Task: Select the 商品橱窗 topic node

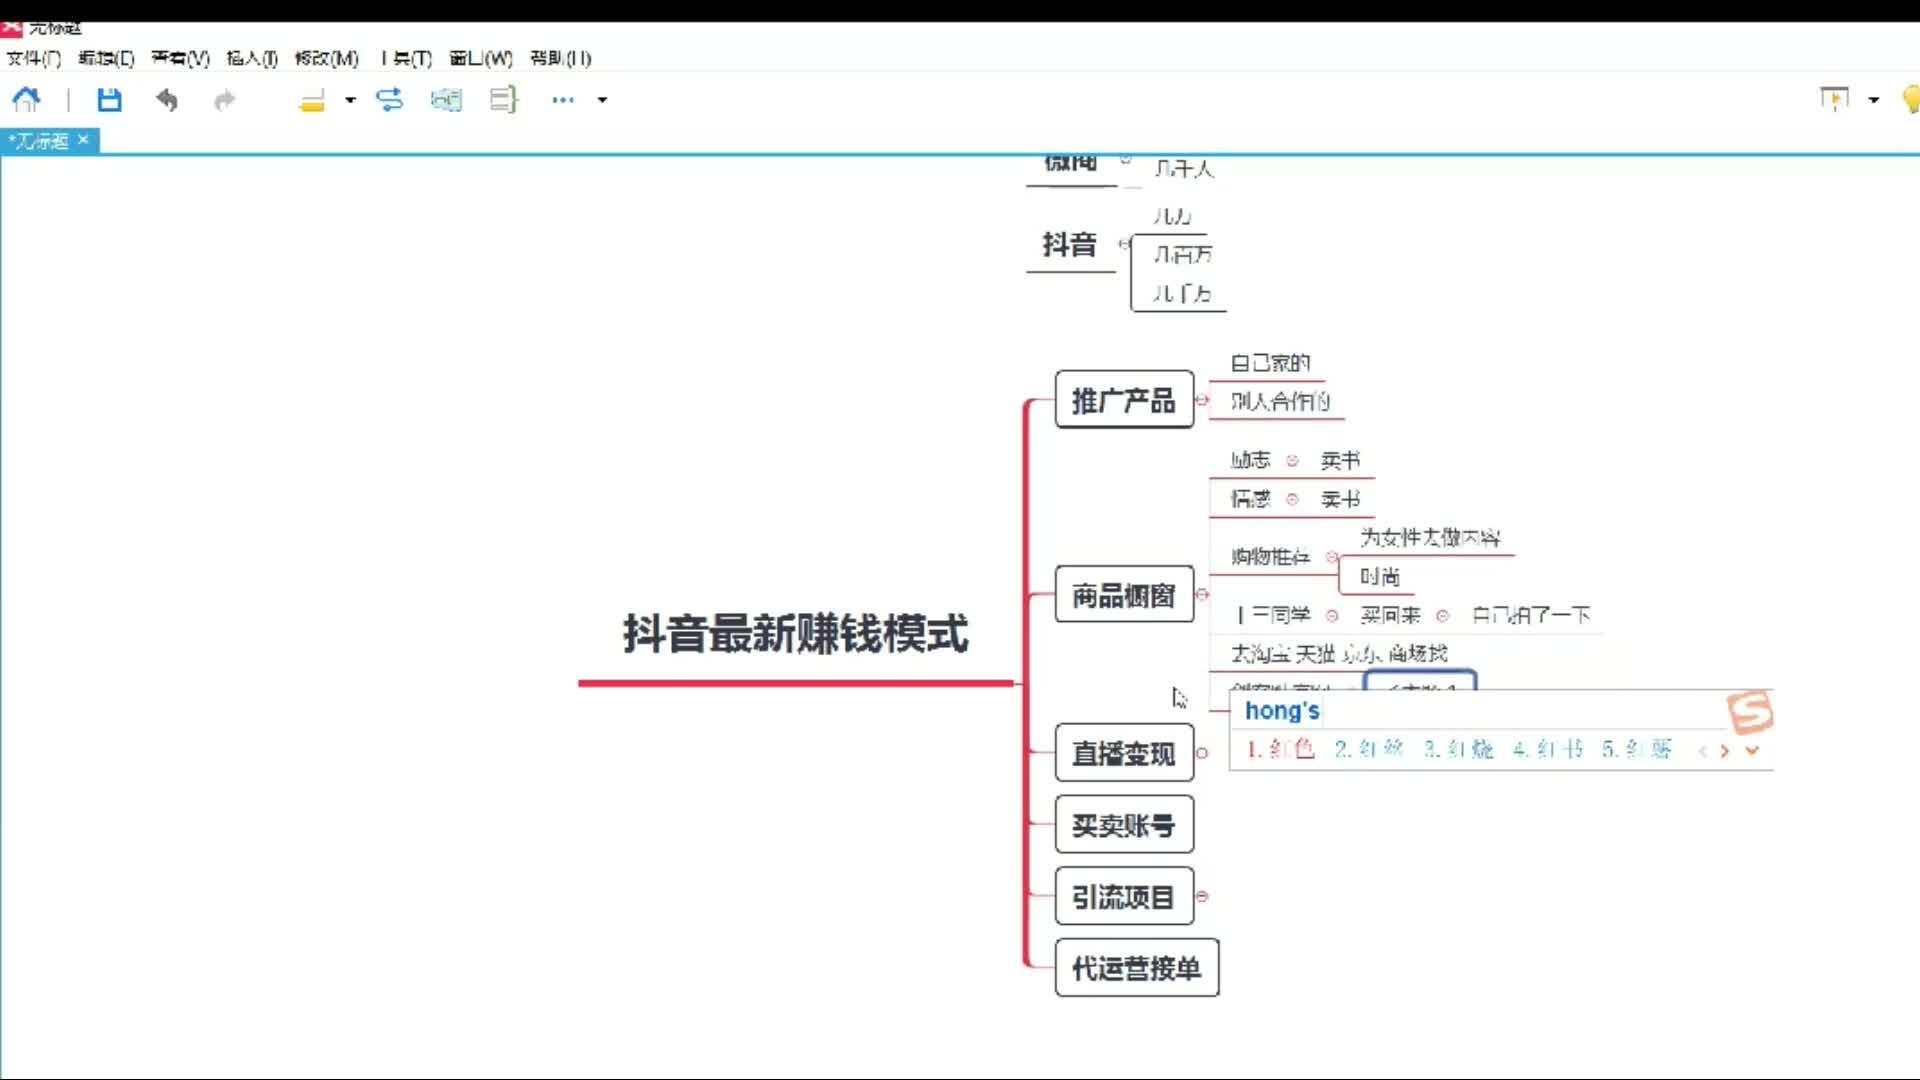Action: (x=1124, y=595)
